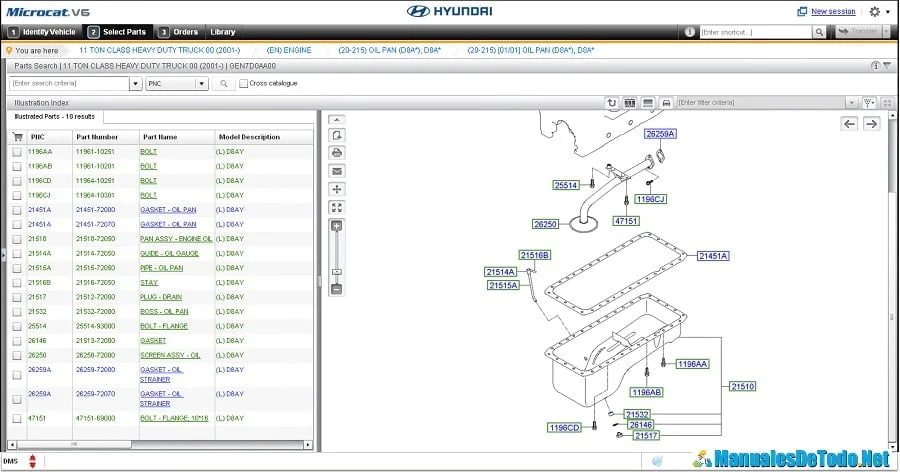This screenshot has height=472, width=900.
Task: Click the DMS status indicator icon
Action: [x=33, y=461]
